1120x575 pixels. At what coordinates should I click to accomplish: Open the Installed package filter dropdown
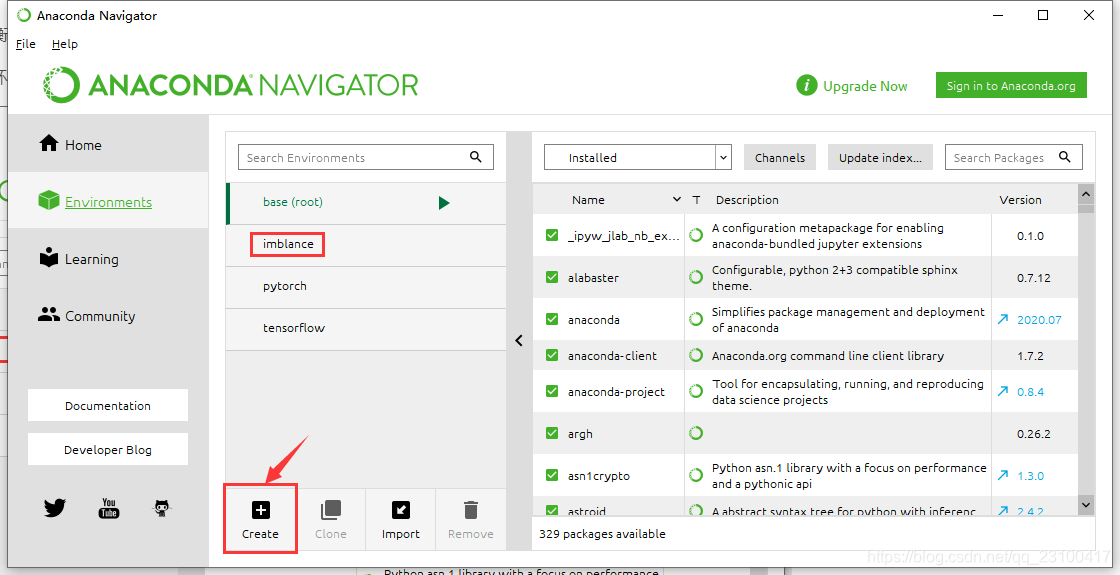[x=637, y=157]
